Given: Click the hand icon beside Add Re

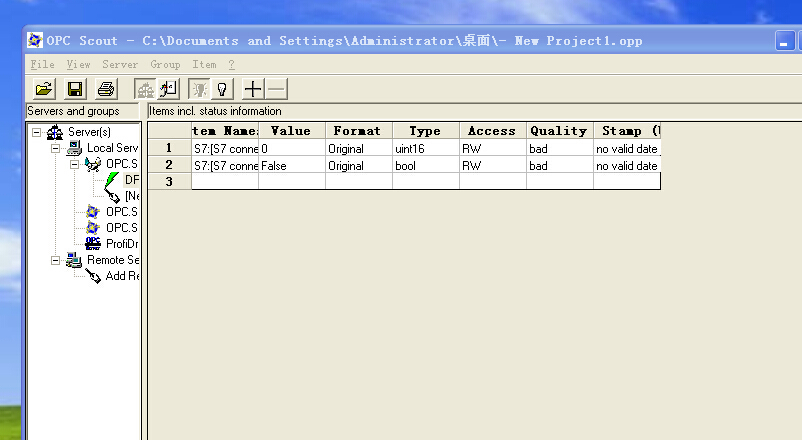Looking at the screenshot, I should click(x=93, y=276).
